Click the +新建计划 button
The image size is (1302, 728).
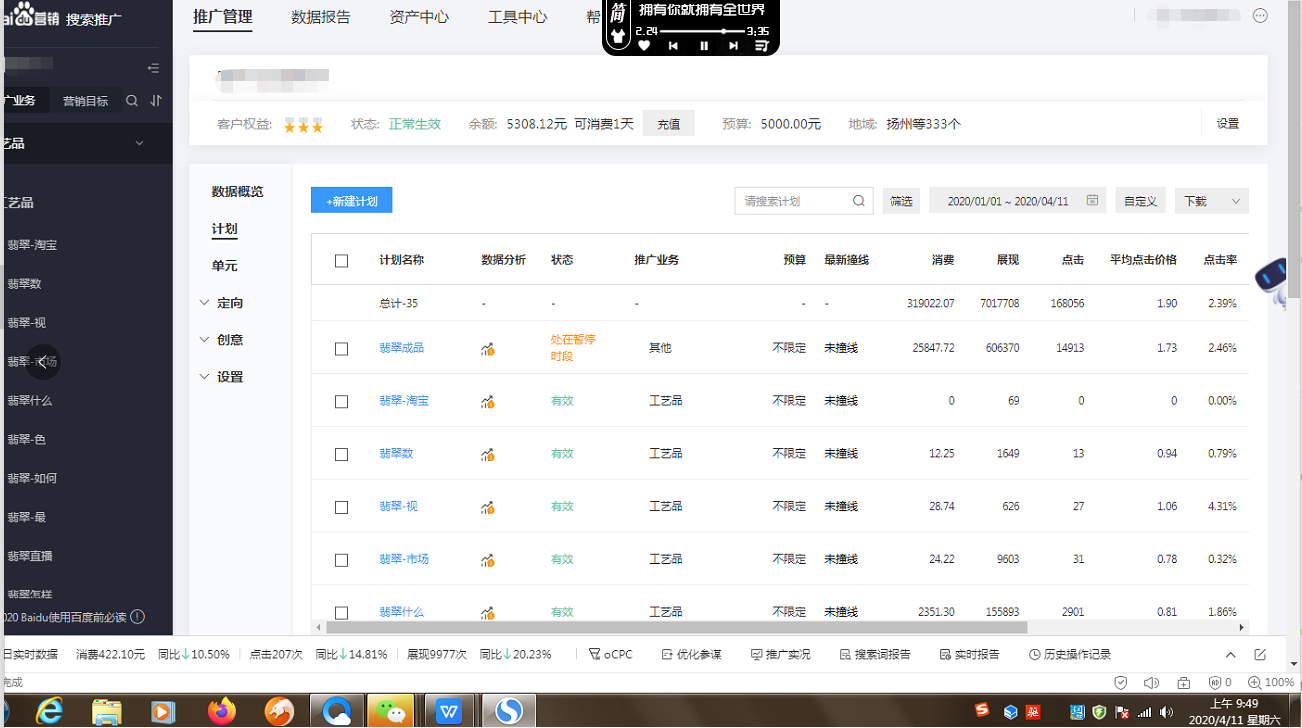click(351, 200)
